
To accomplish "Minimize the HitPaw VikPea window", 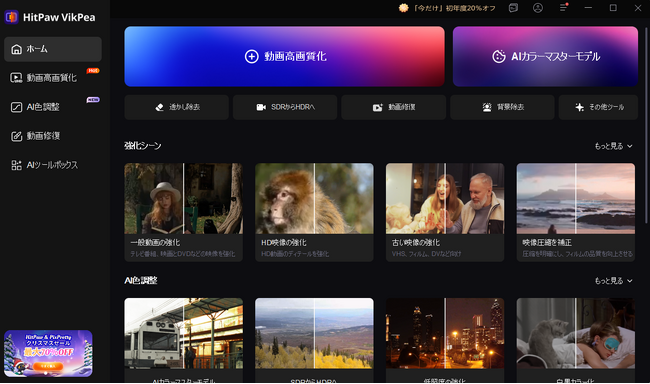I will point(588,8).
